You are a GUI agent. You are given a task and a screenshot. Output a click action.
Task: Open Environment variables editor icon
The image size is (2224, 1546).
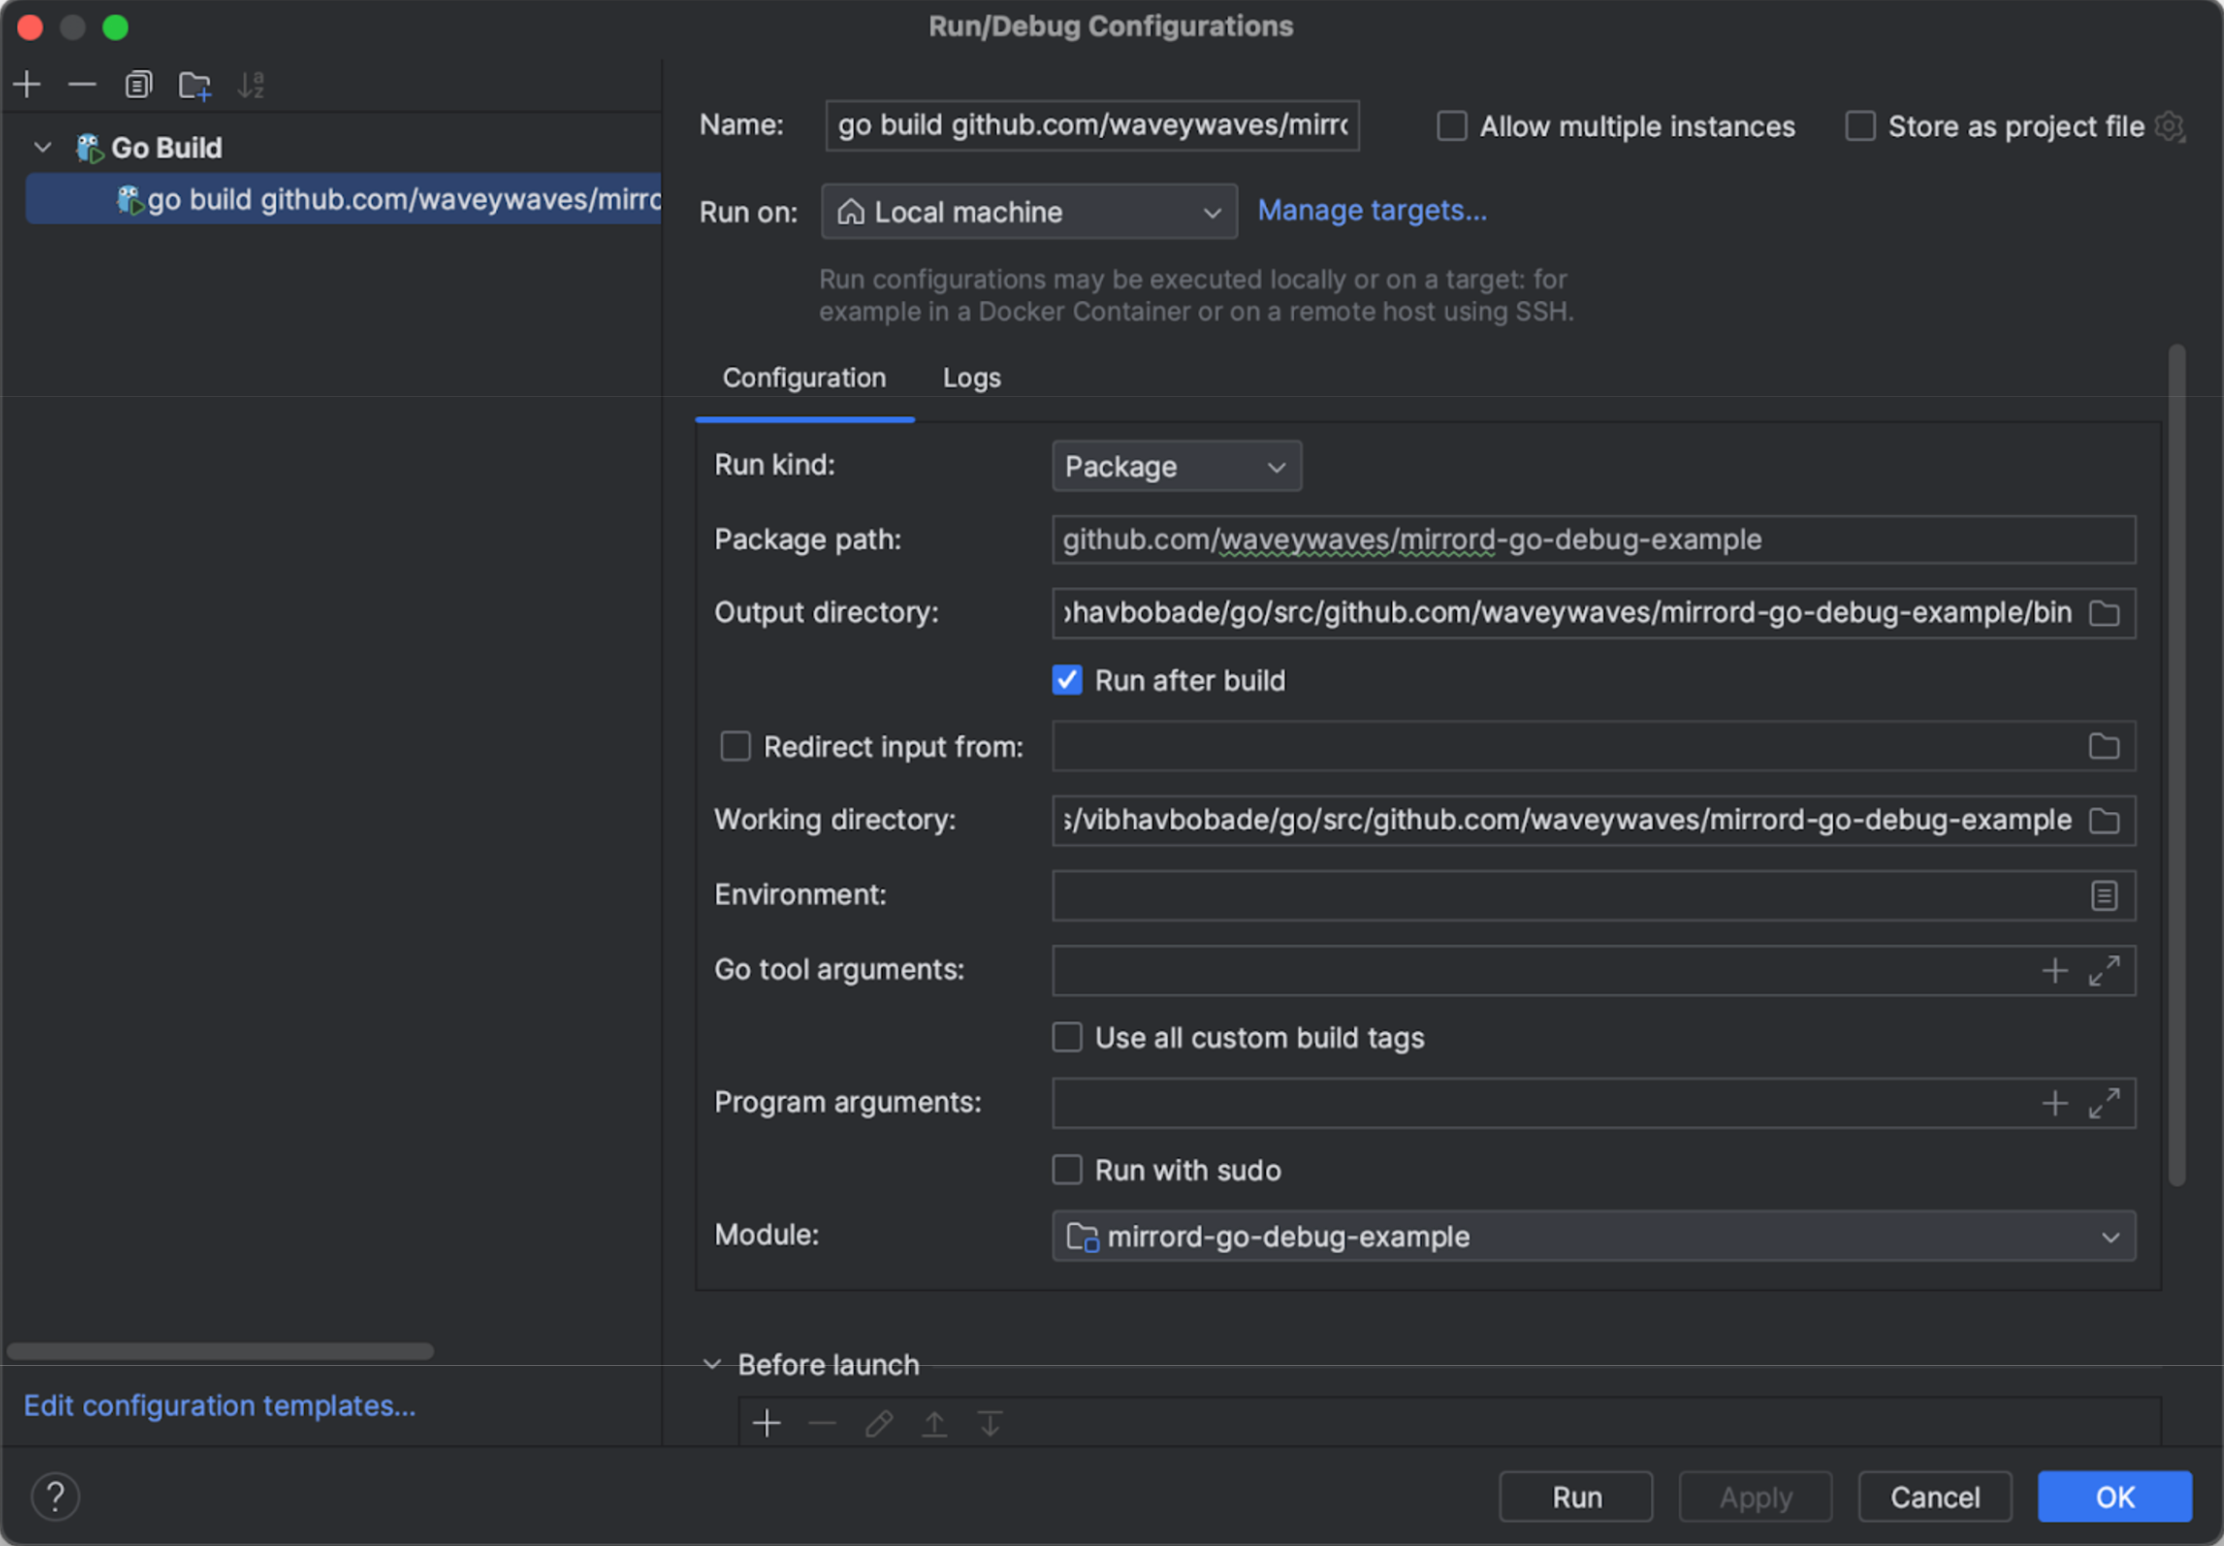point(2104,895)
